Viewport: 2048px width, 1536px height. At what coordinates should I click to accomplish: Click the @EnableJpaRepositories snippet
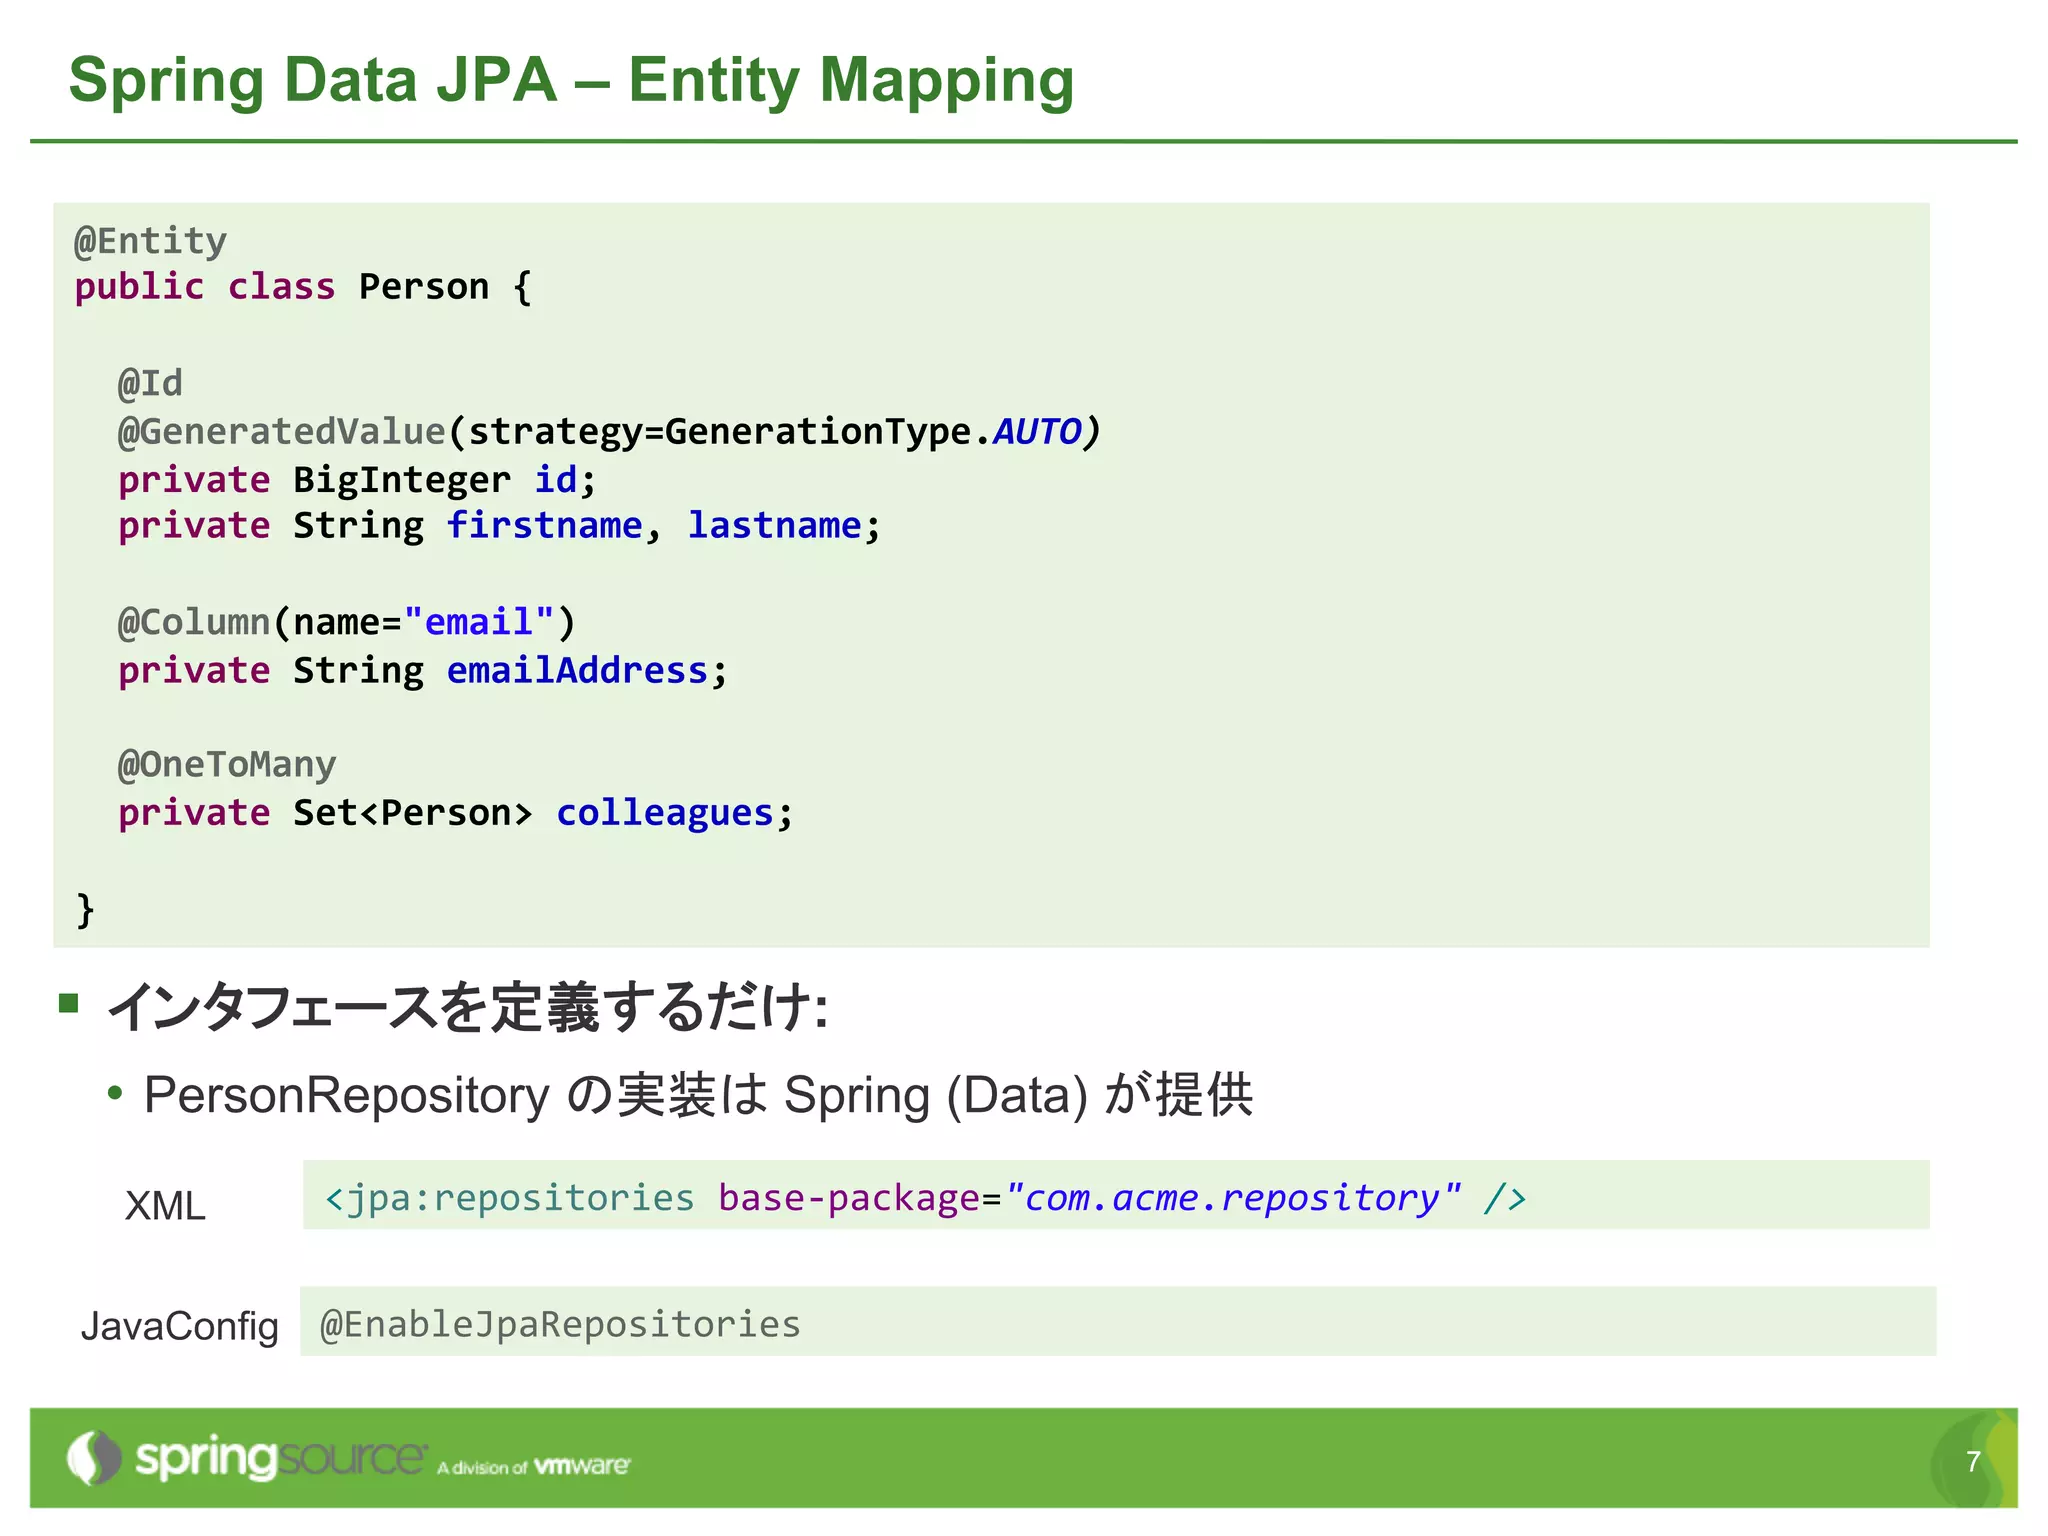point(1118,1322)
